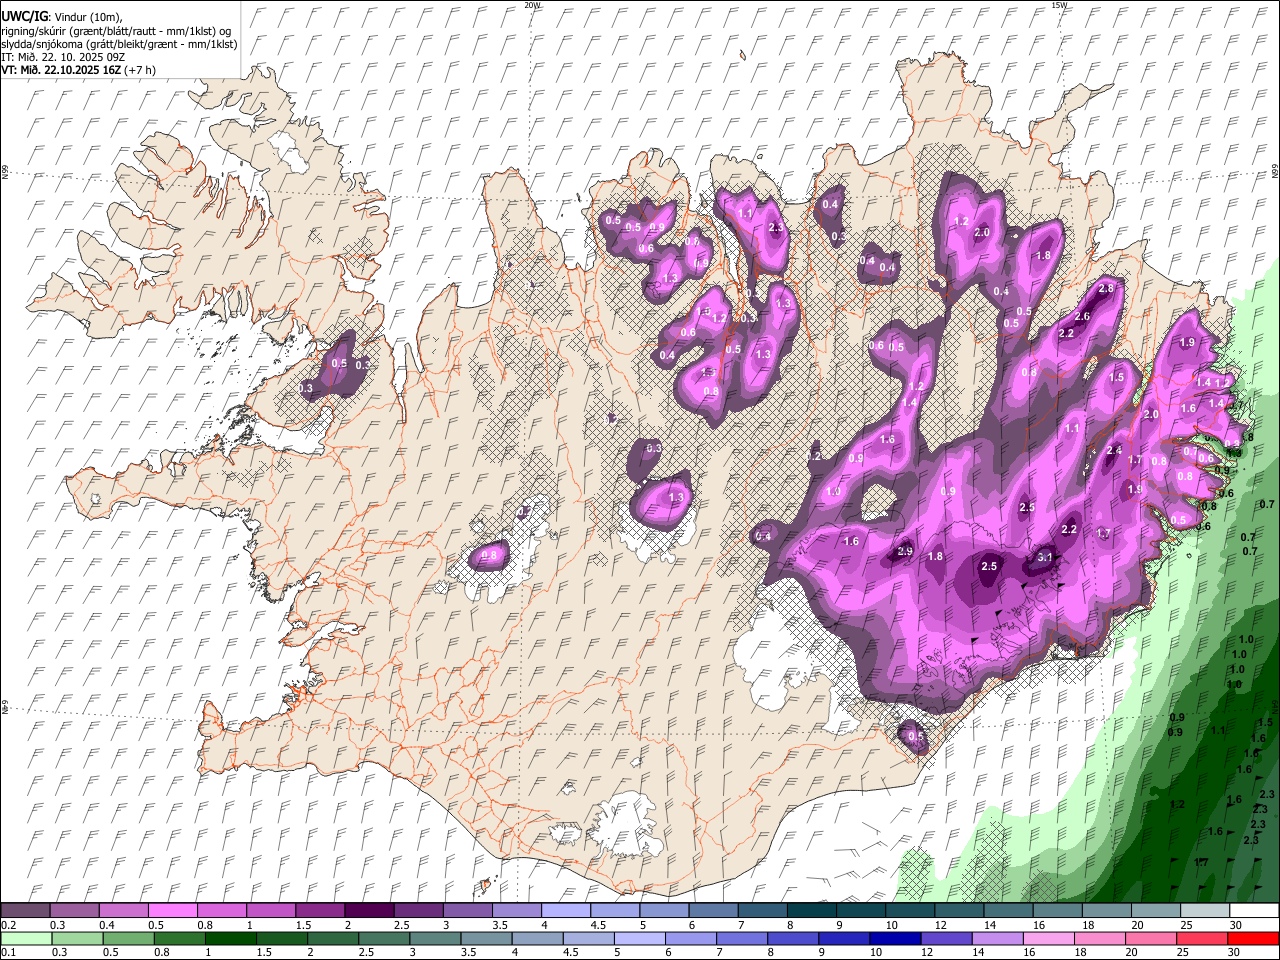Click the "0.2" label in snow legend
Screen dimensions: 1280x960
pyautogui.click(x=7, y=925)
